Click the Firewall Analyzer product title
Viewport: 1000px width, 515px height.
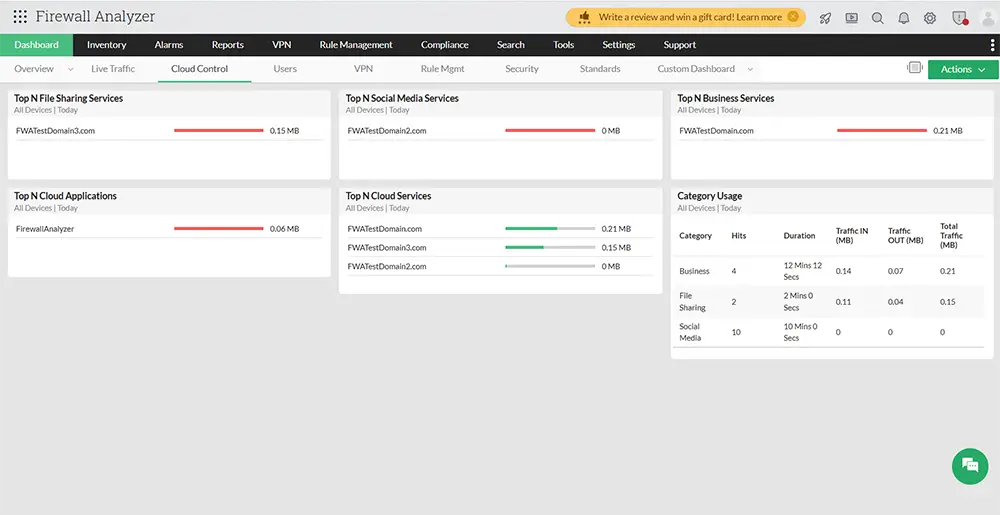click(95, 17)
